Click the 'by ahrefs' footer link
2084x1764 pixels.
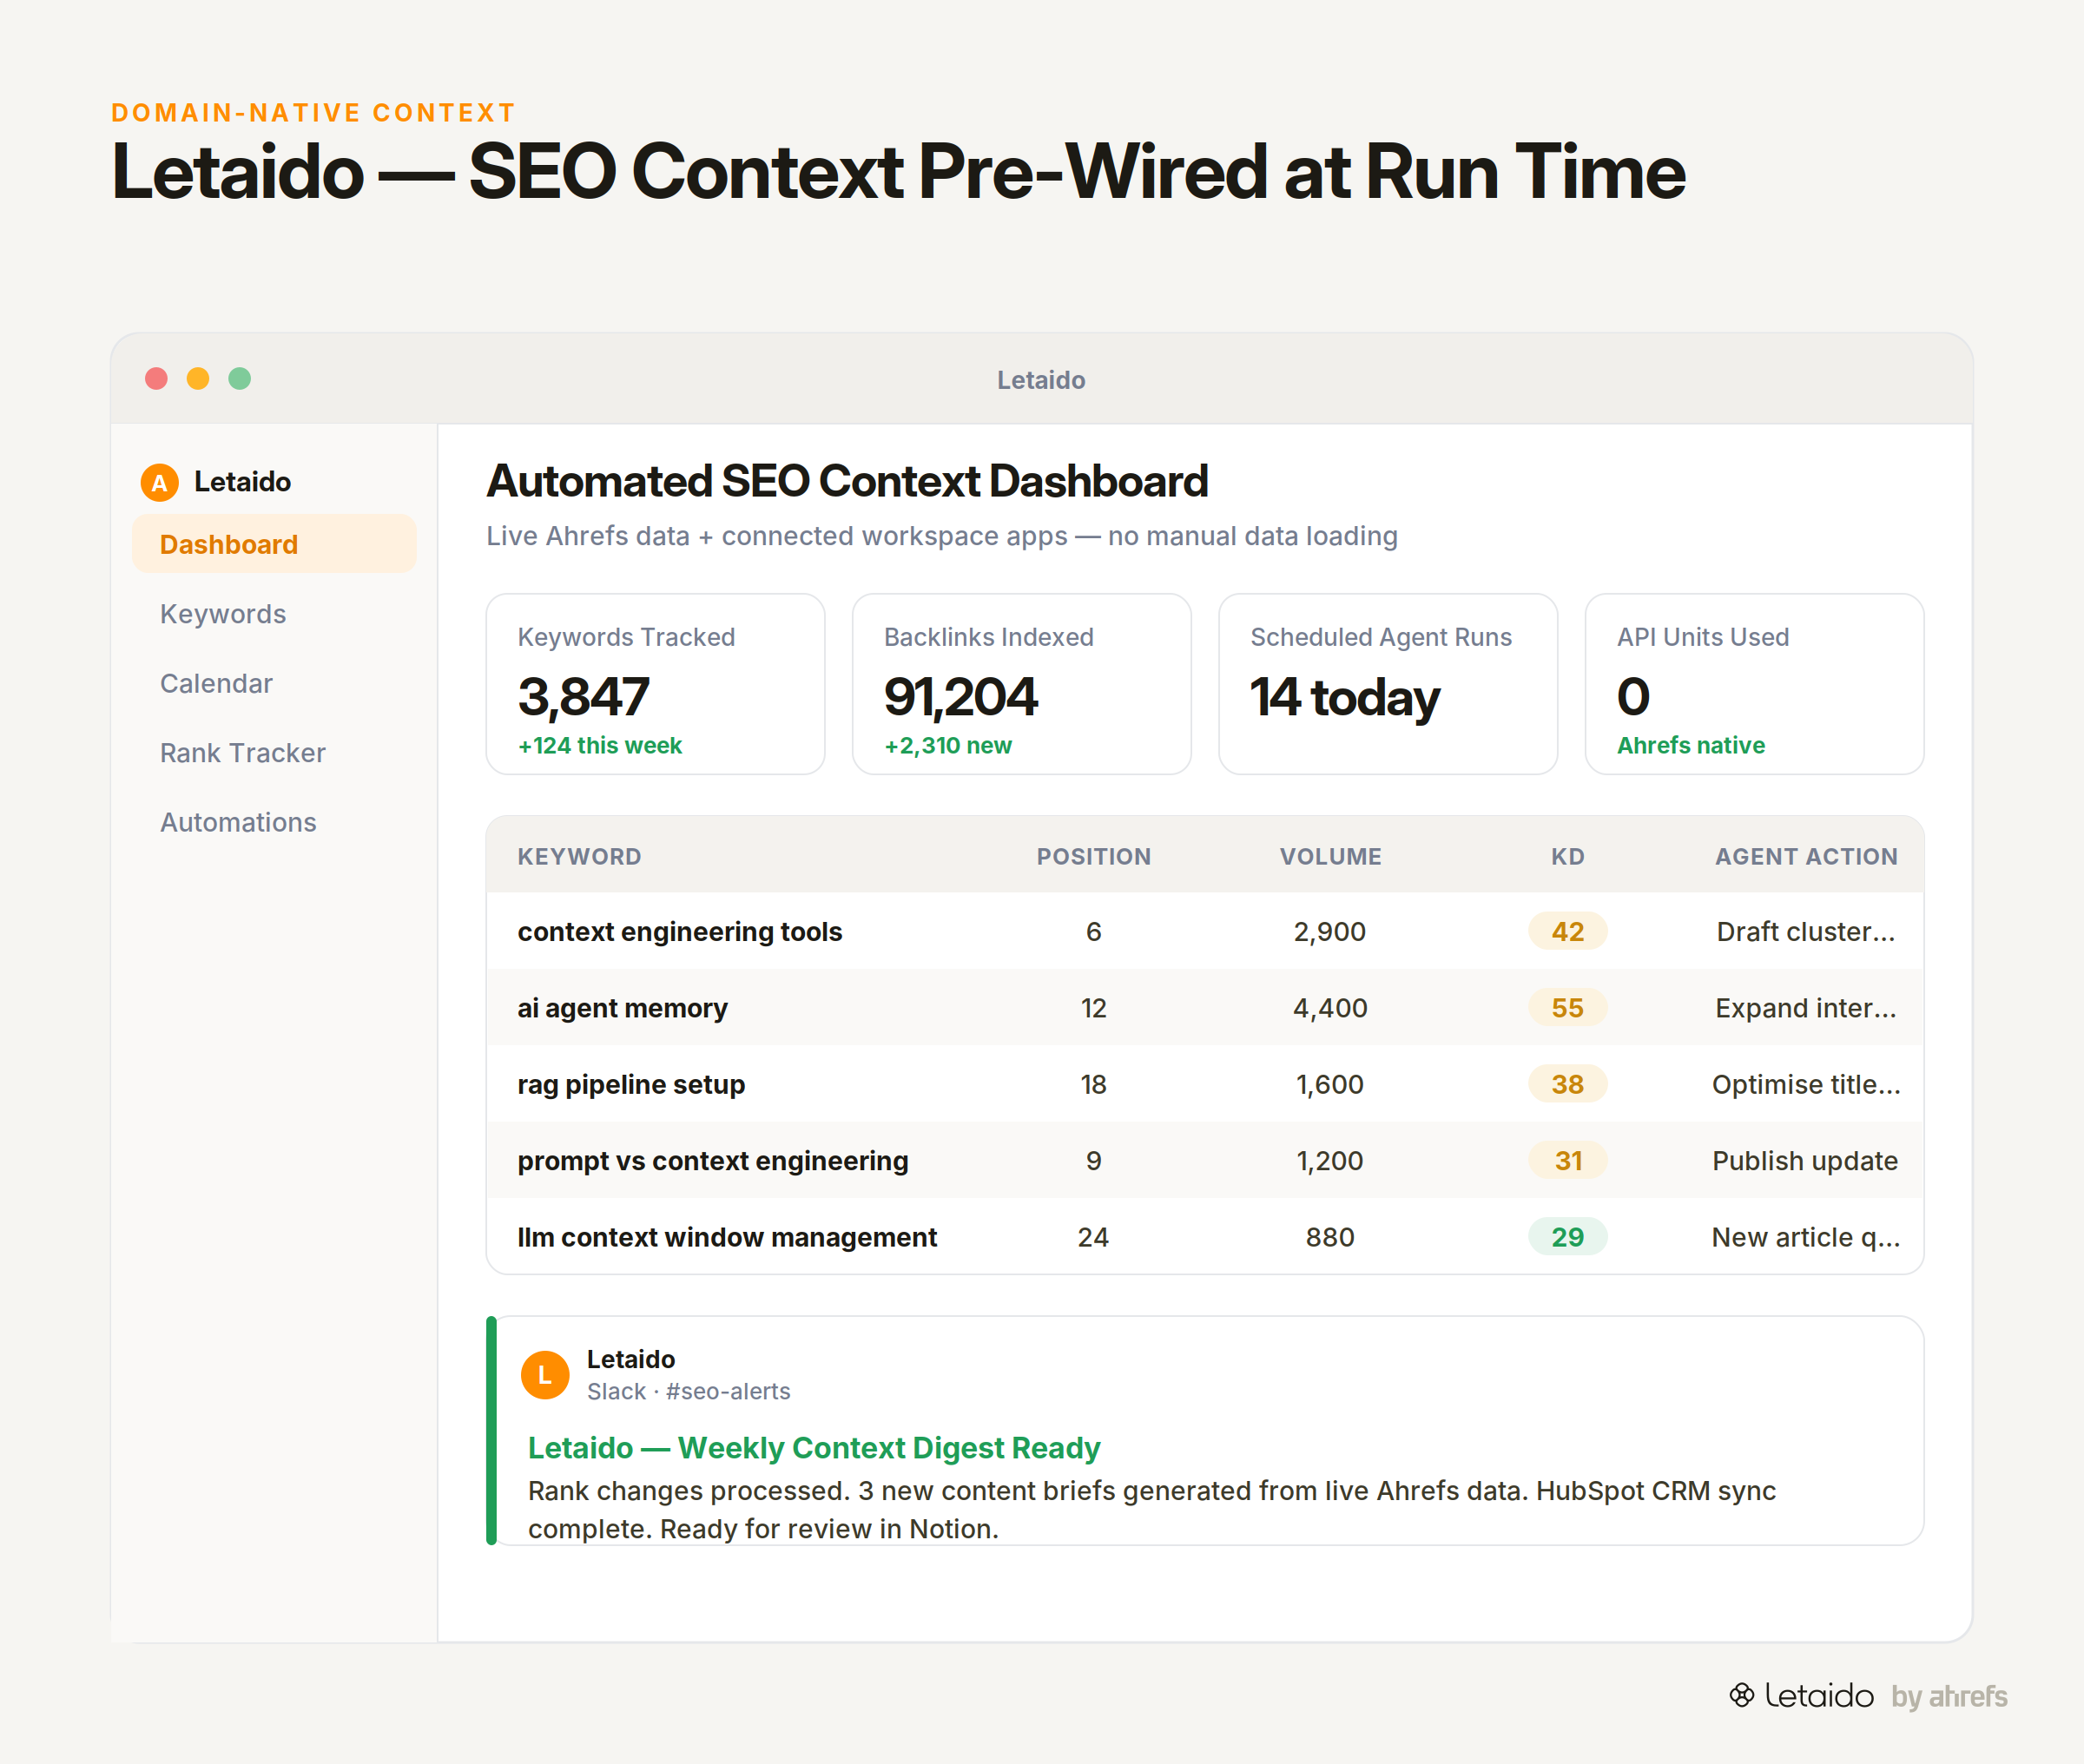coord(1949,1696)
